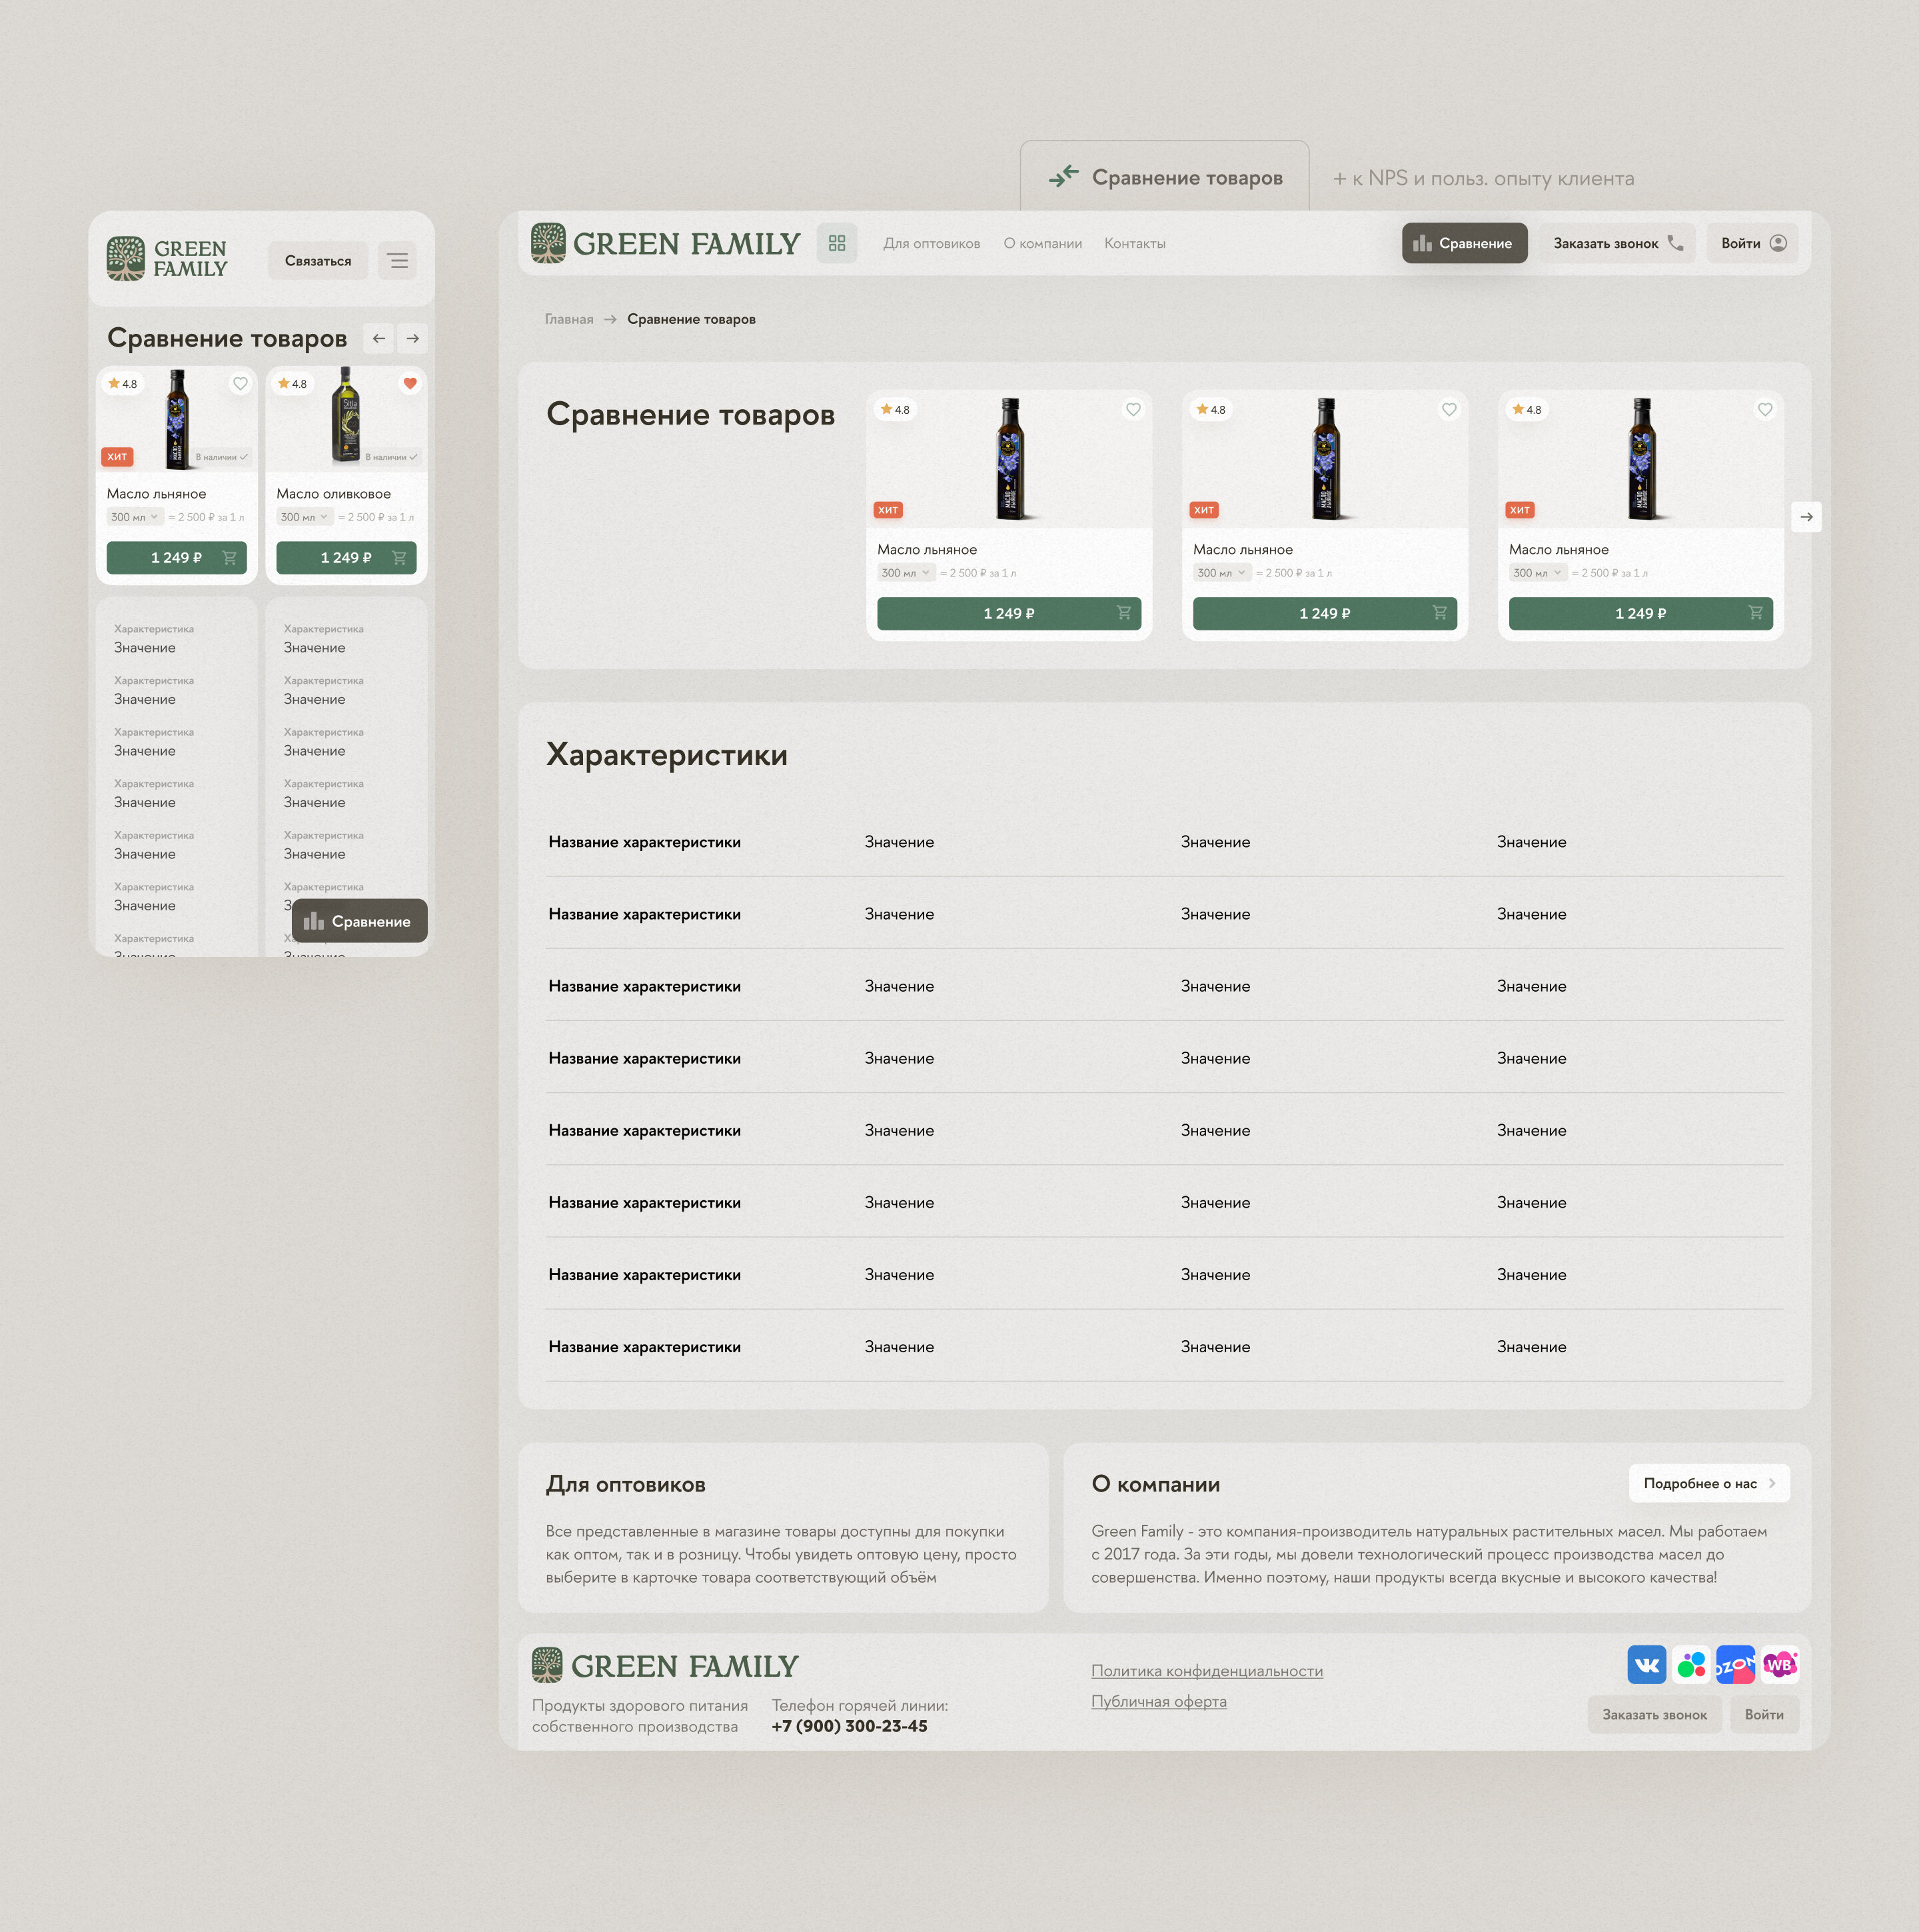
Task: Follow the Политика конфиденциальности link
Action: (x=1206, y=1671)
